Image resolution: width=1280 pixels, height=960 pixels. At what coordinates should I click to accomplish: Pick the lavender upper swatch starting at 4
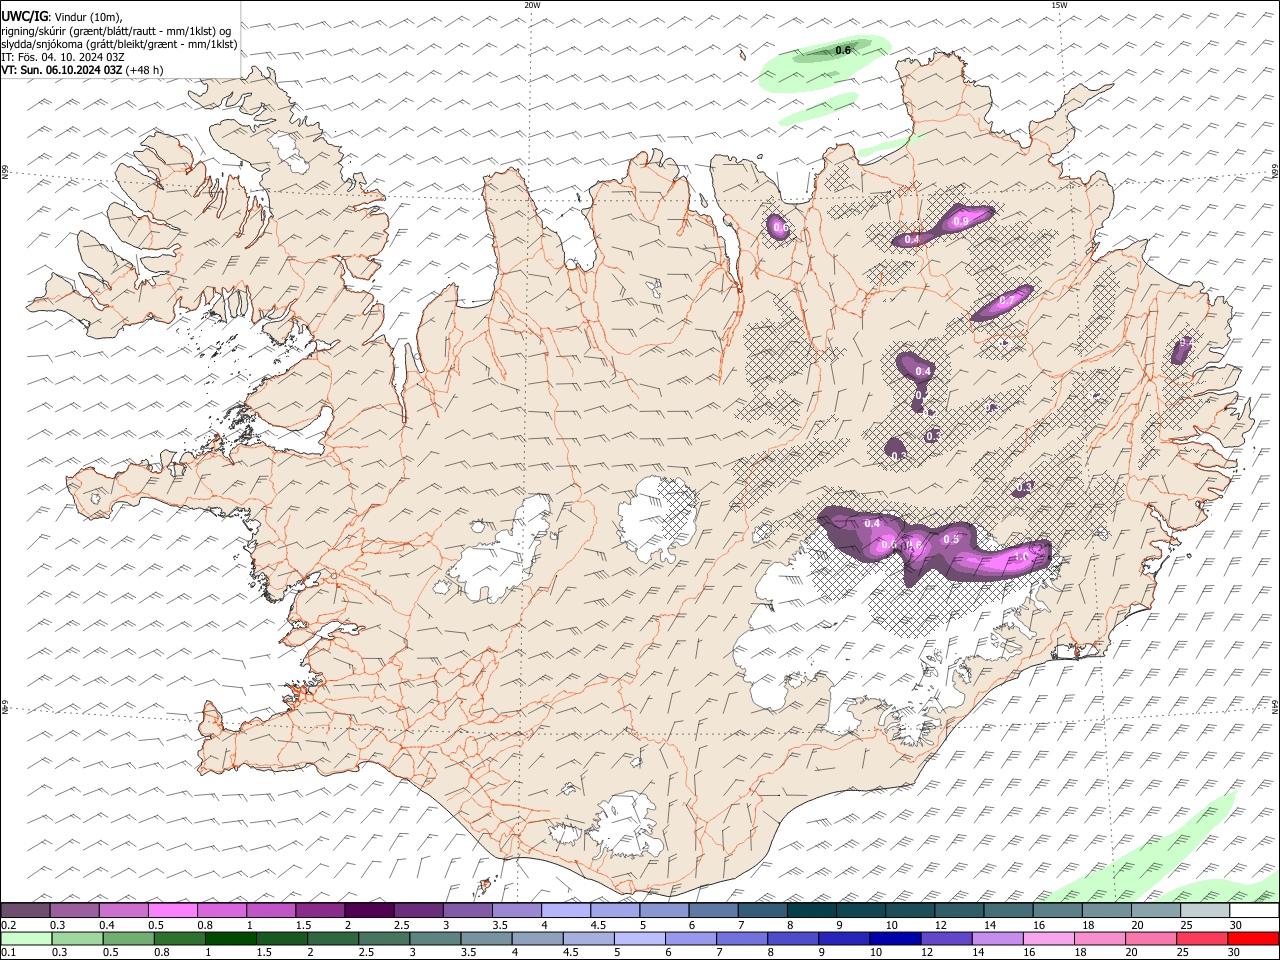point(565,910)
